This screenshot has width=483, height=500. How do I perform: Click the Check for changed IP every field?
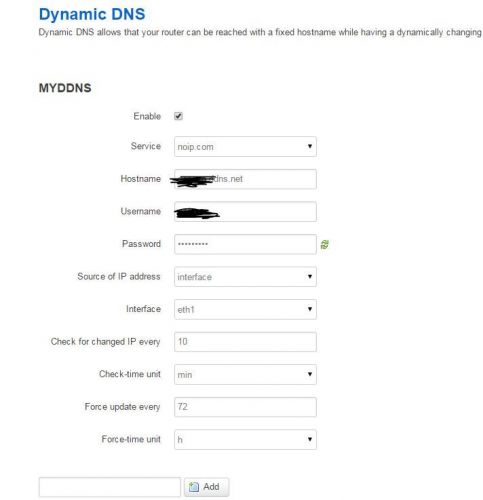point(245,342)
